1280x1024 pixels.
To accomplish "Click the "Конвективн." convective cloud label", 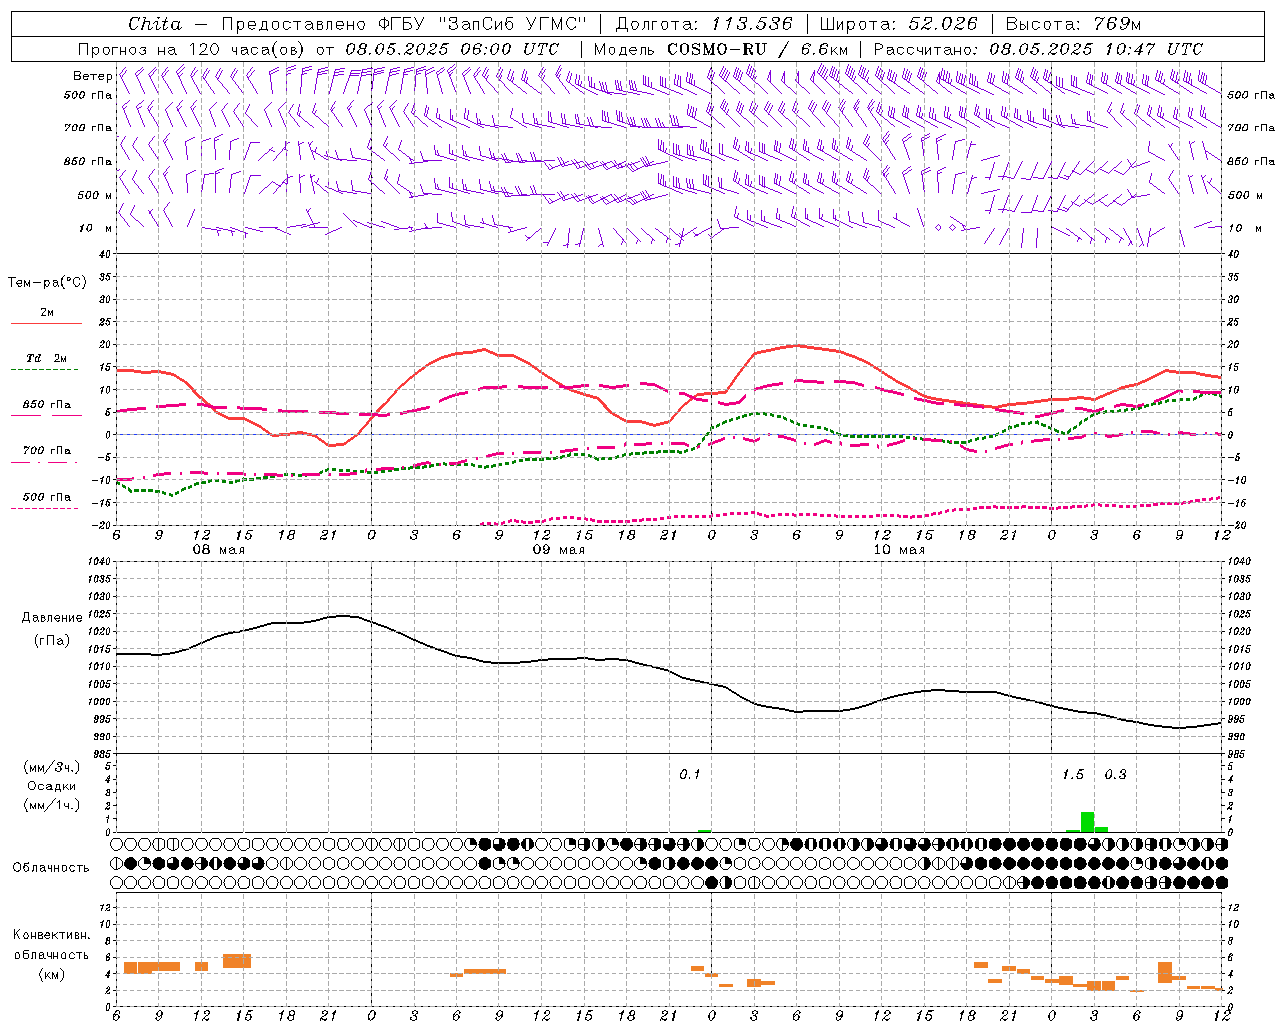I will (51, 935).
